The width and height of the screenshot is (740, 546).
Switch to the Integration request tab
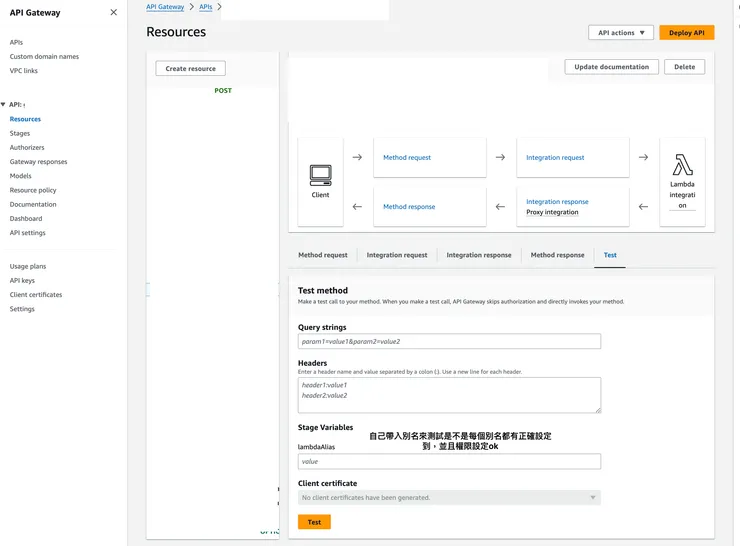click(x=397, y=255)
